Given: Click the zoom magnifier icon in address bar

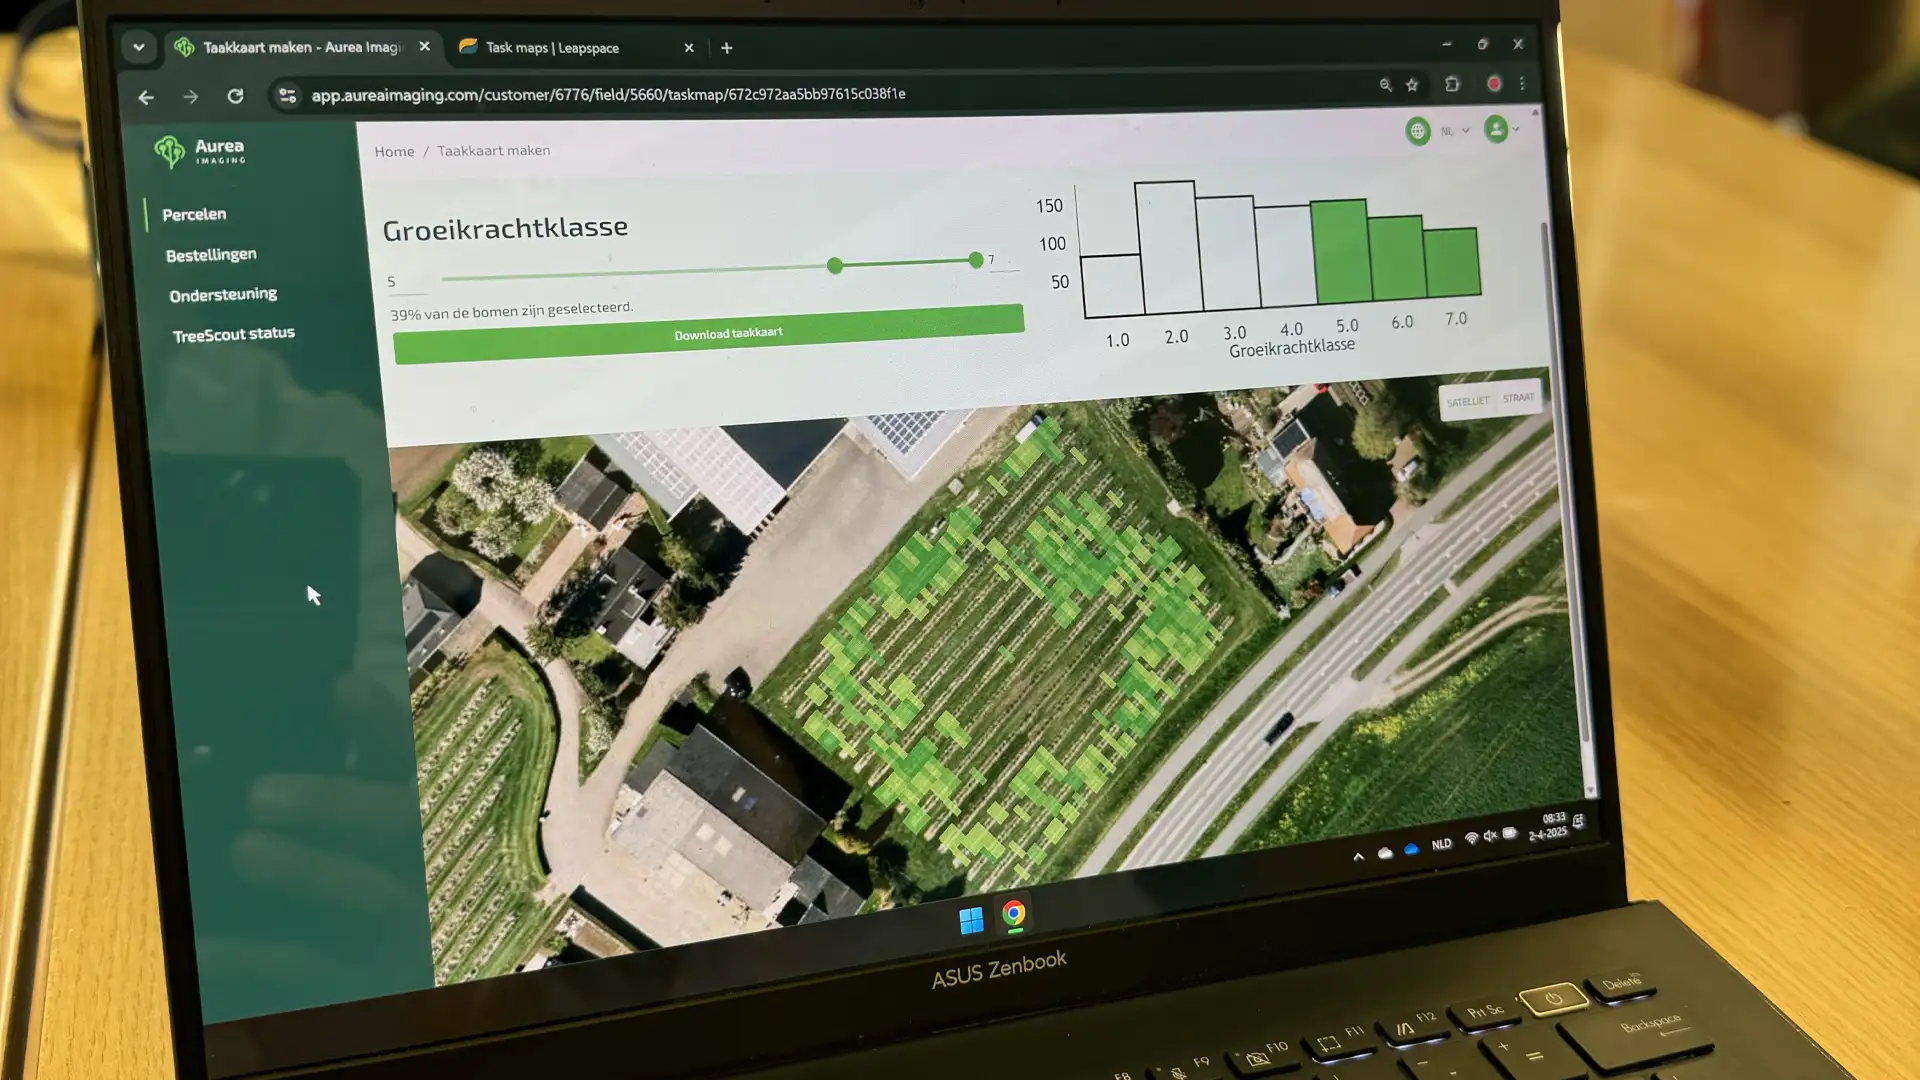Looking at the screenshot, I should 1385,85.
